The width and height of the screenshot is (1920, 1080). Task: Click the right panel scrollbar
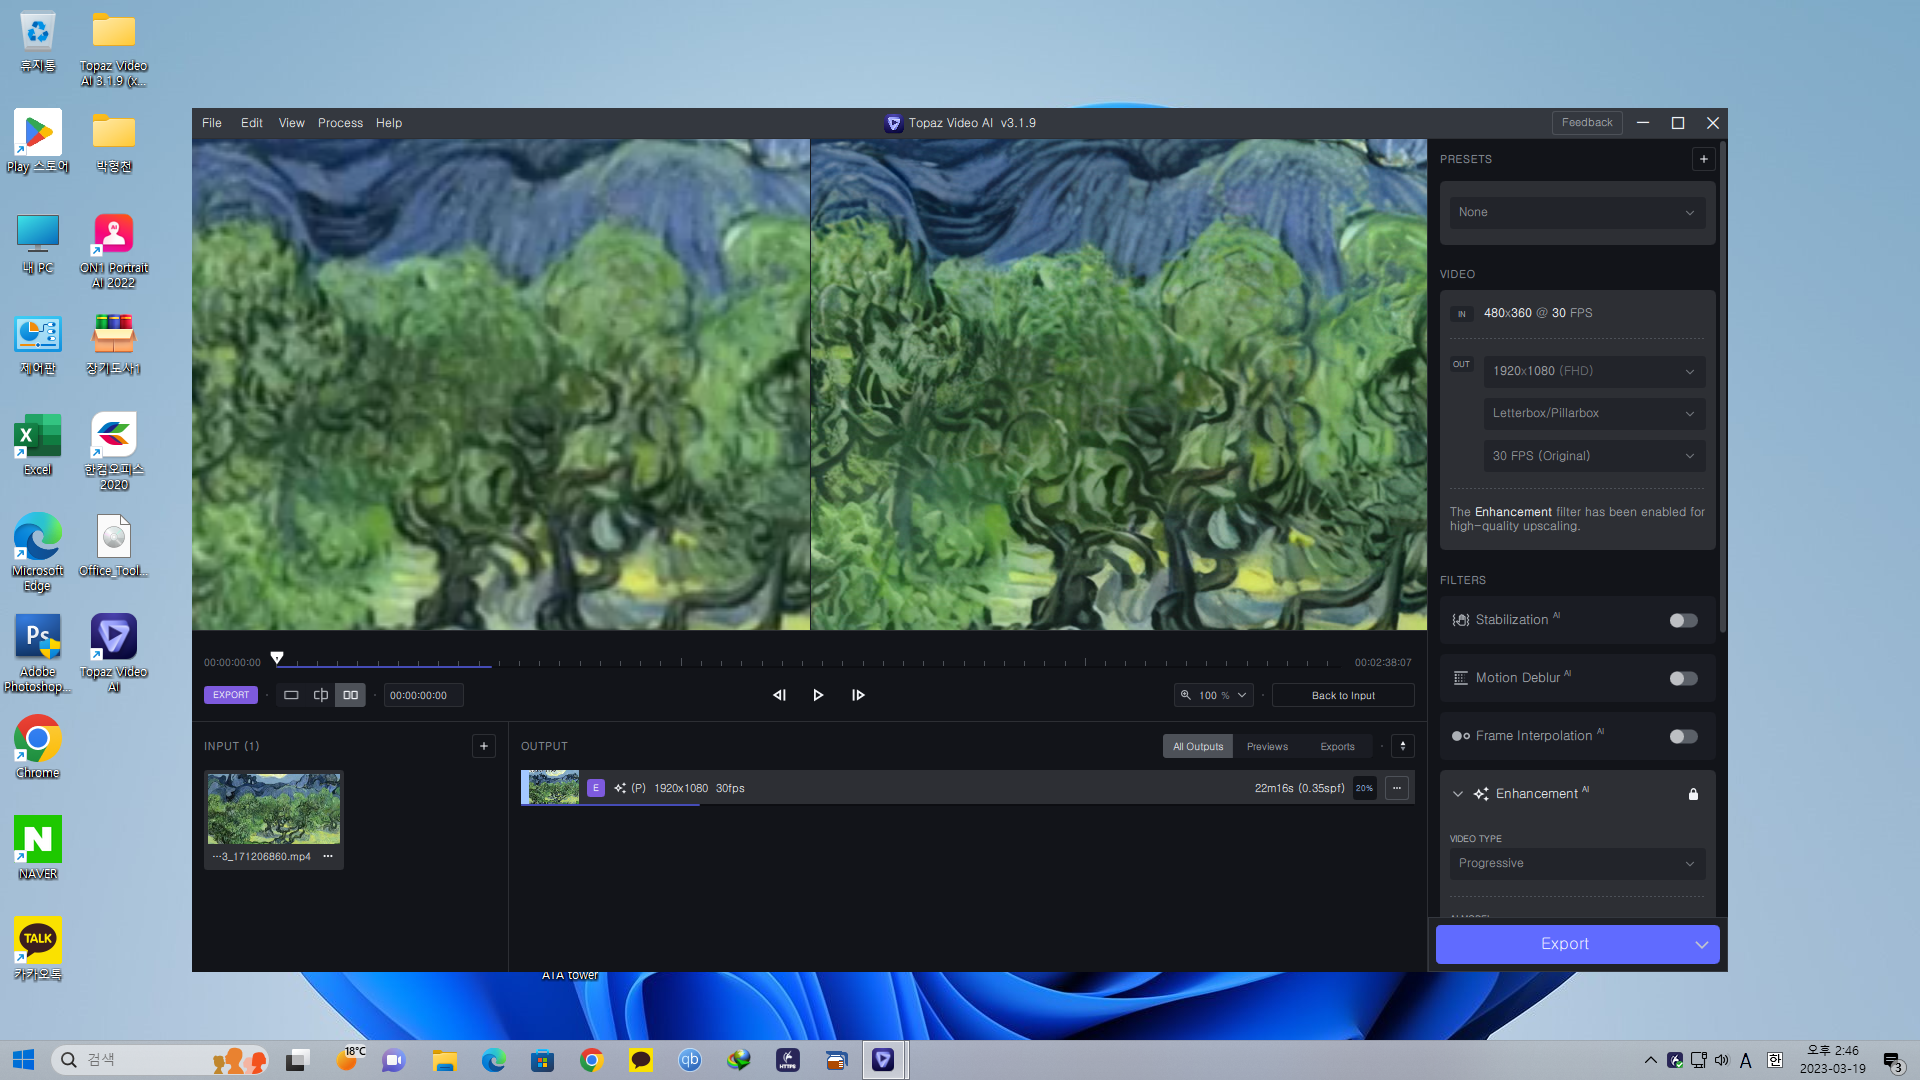point(1722,388)
